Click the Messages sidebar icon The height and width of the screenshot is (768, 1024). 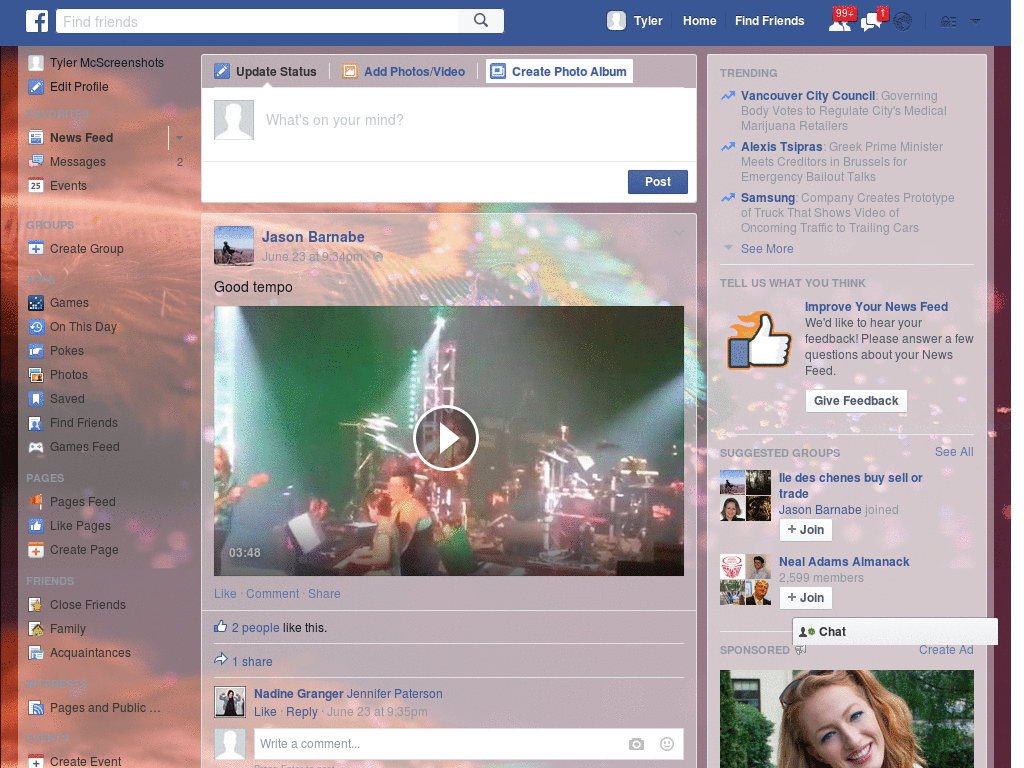36,162
